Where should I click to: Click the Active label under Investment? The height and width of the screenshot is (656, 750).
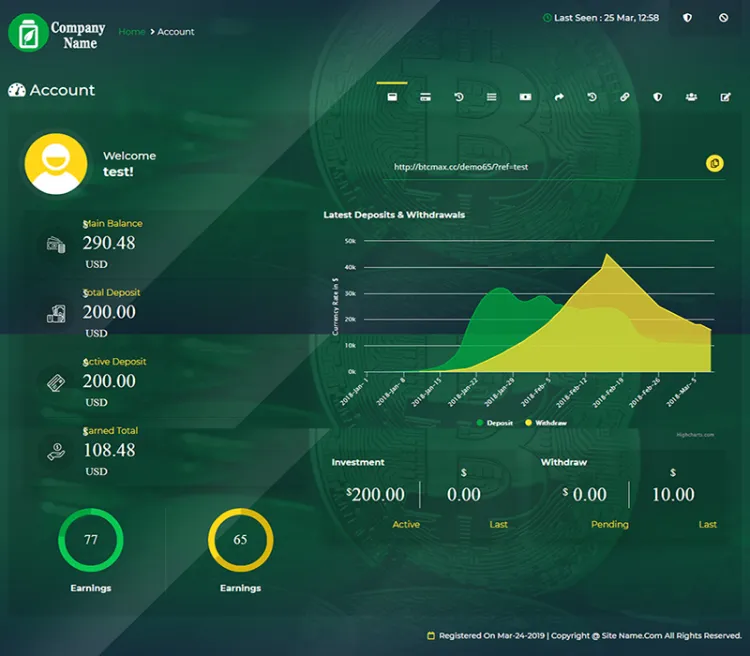(406, 524)
